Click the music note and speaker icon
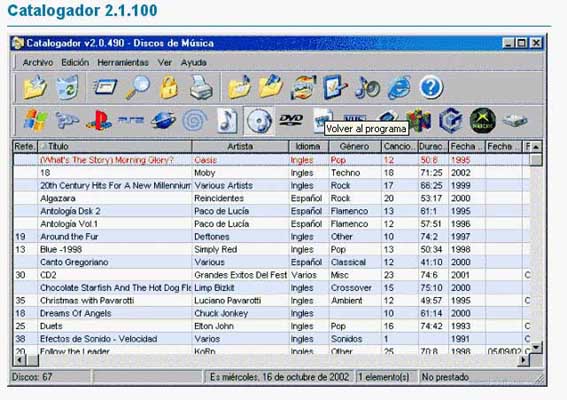This screenshot has width=567, height=400. [367, 88]
